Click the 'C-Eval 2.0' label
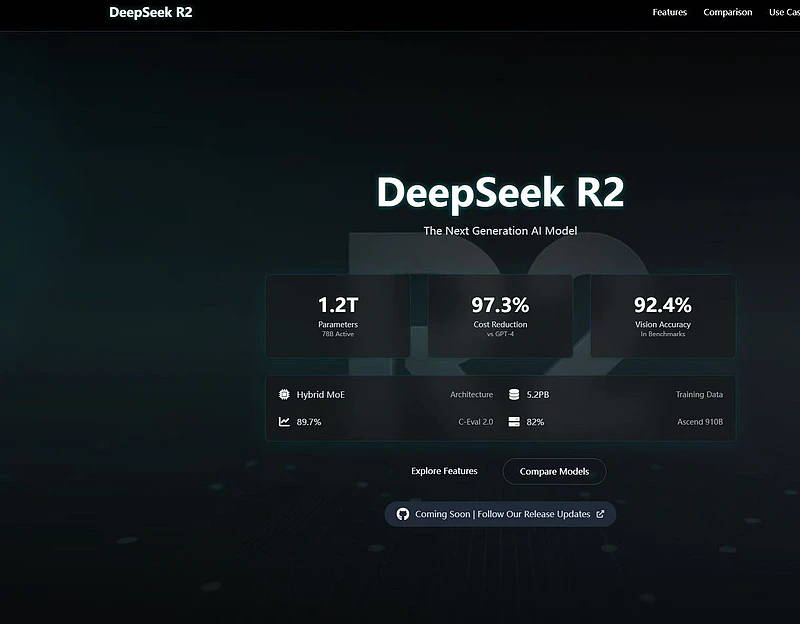 point(476,422)
